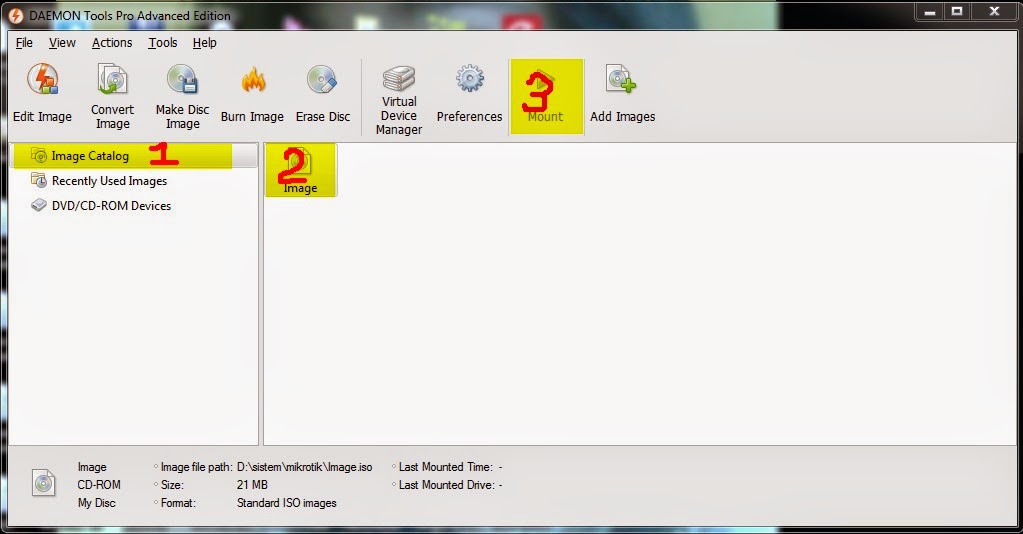The height and width of the screenshot is (534, 1023).
Task: Launch Convert Image tool
Action: pos(112,97)
